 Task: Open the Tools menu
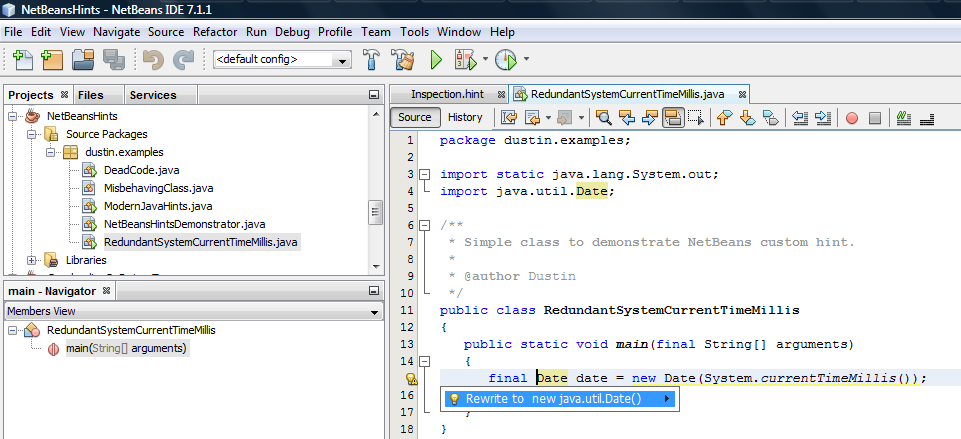415,32
